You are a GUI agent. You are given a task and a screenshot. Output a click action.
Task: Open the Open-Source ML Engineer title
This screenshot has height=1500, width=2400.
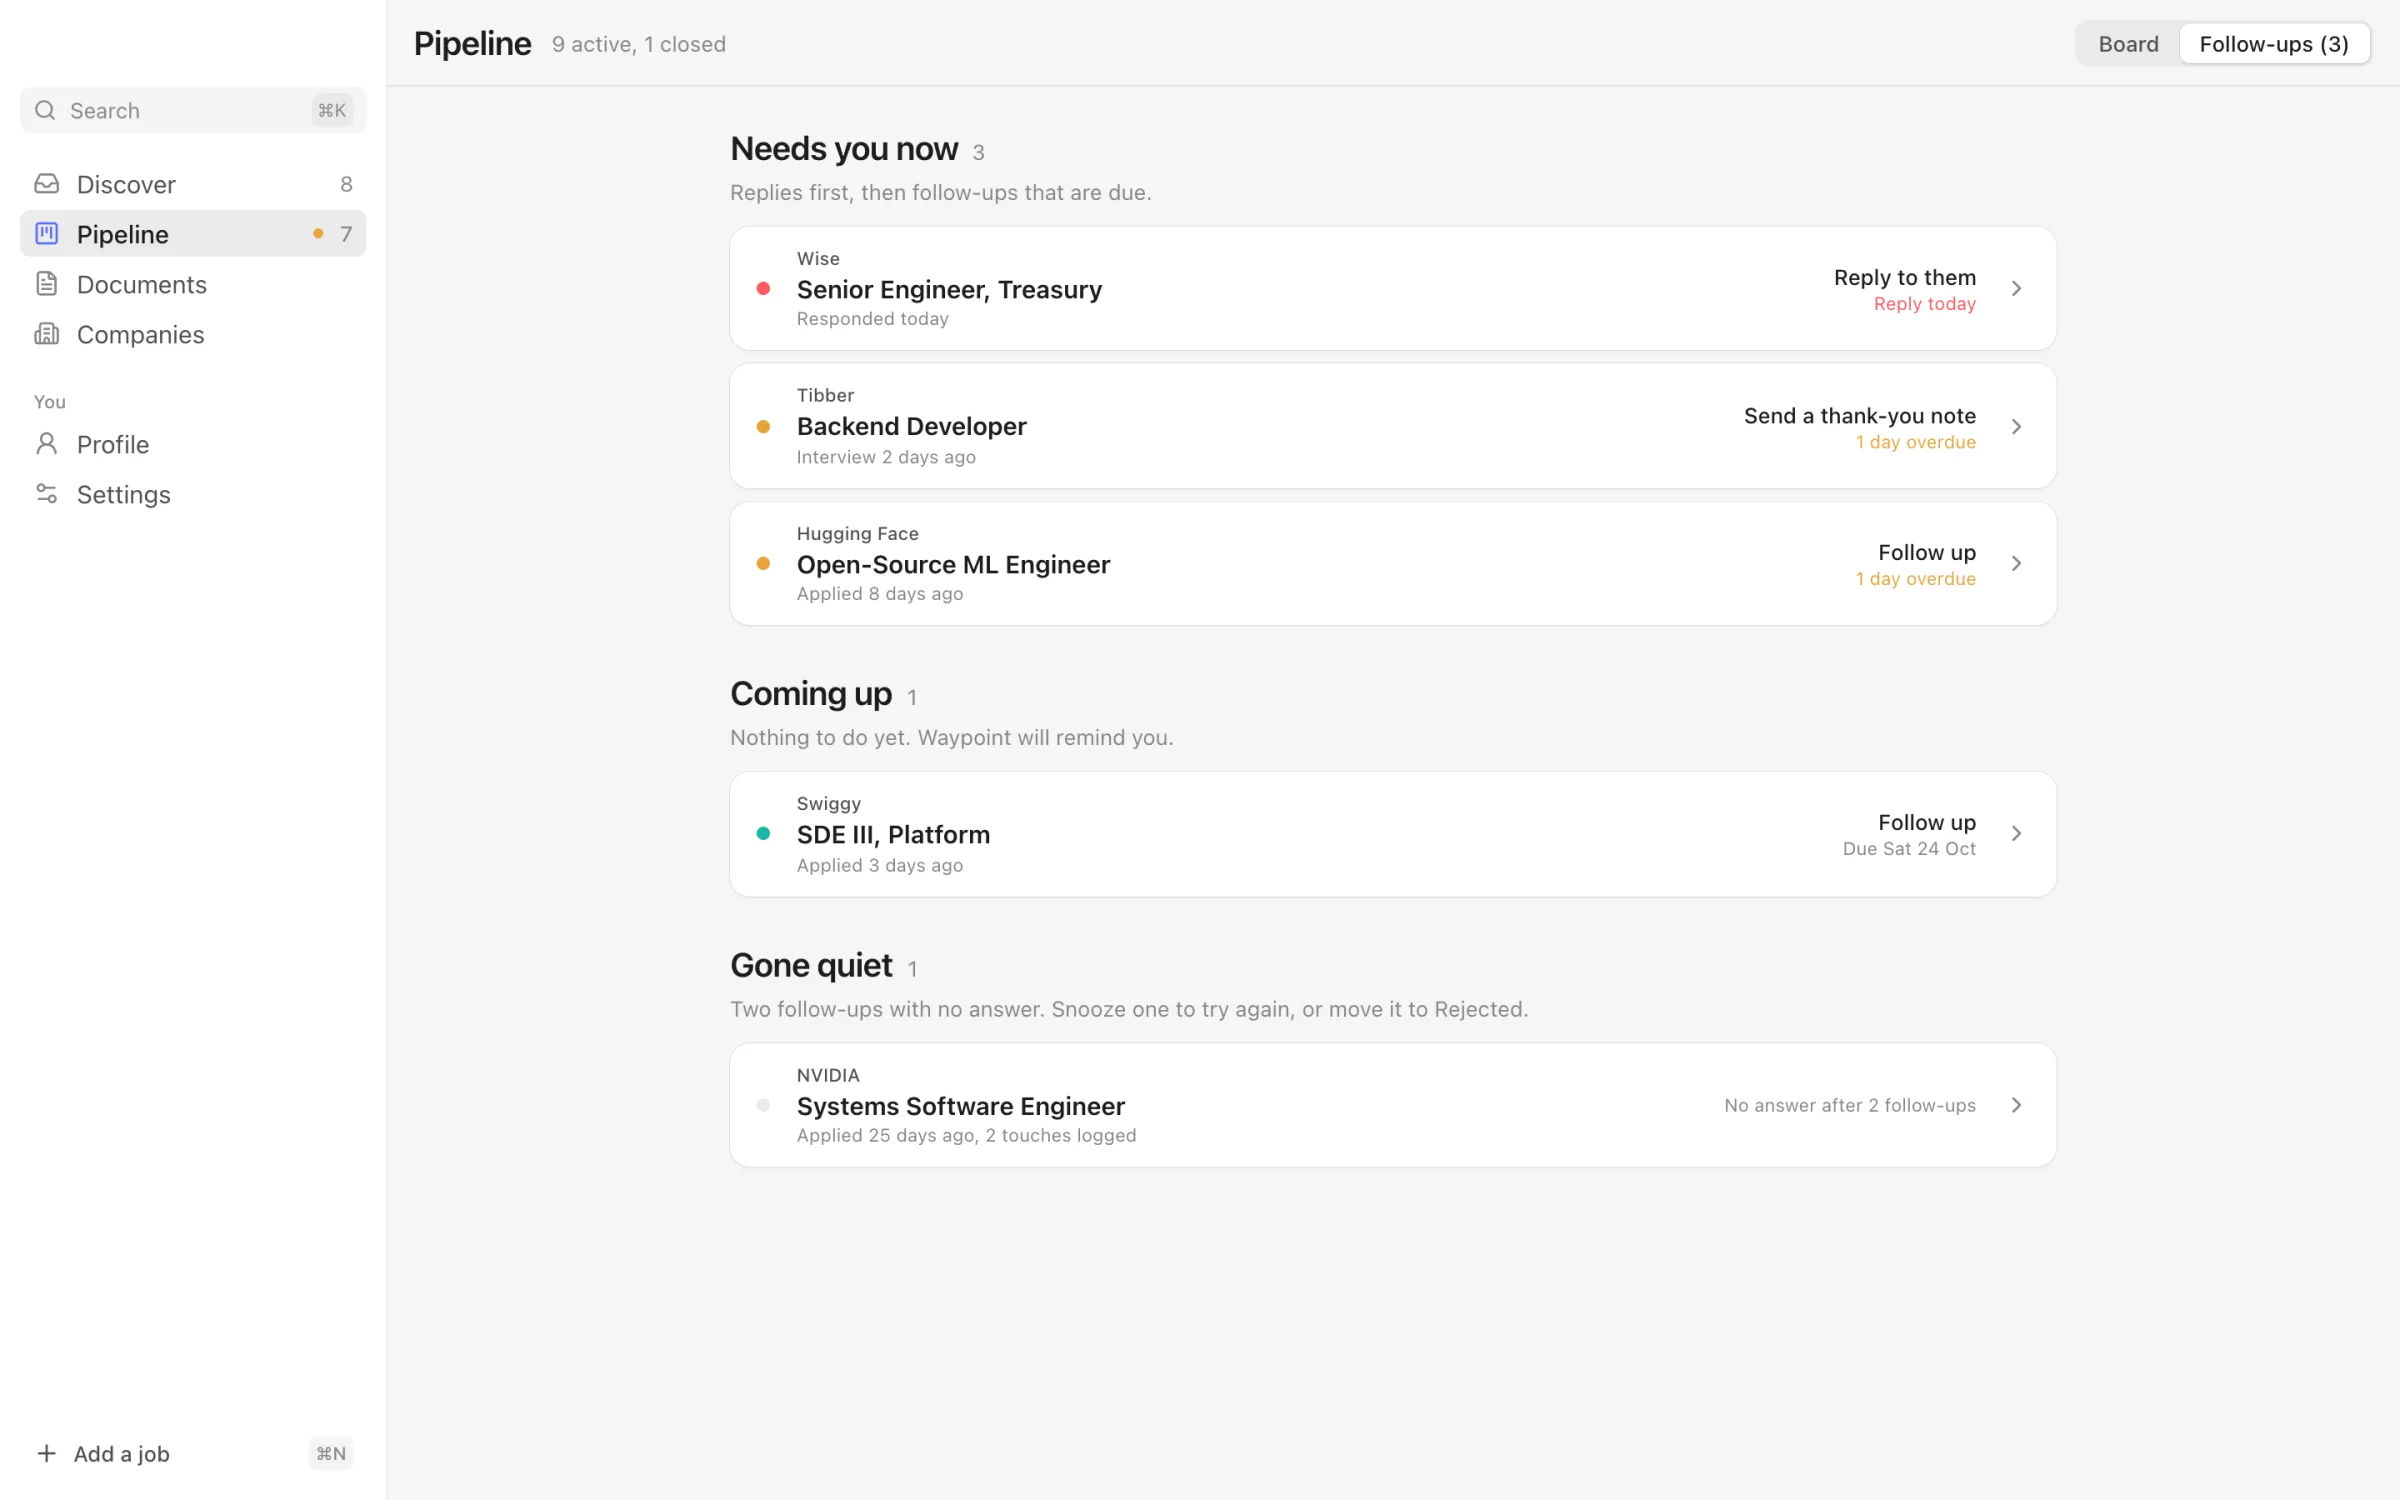coord(953,564)
